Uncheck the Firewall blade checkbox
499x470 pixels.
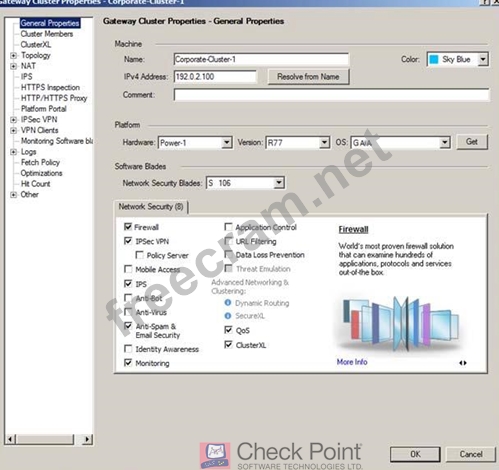point(128,227)
